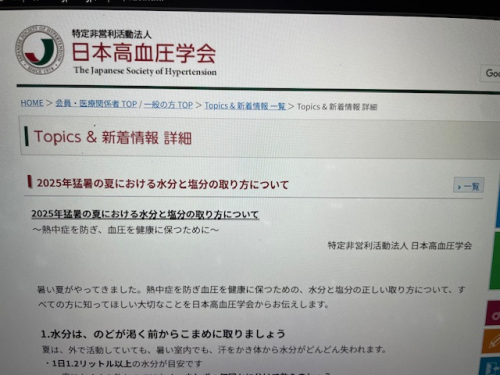Click the English Japanese Society of Hypertension subtitle
The height and width of the screenshot is (375, 500).
pyautogui.click(x=145, y=71)
